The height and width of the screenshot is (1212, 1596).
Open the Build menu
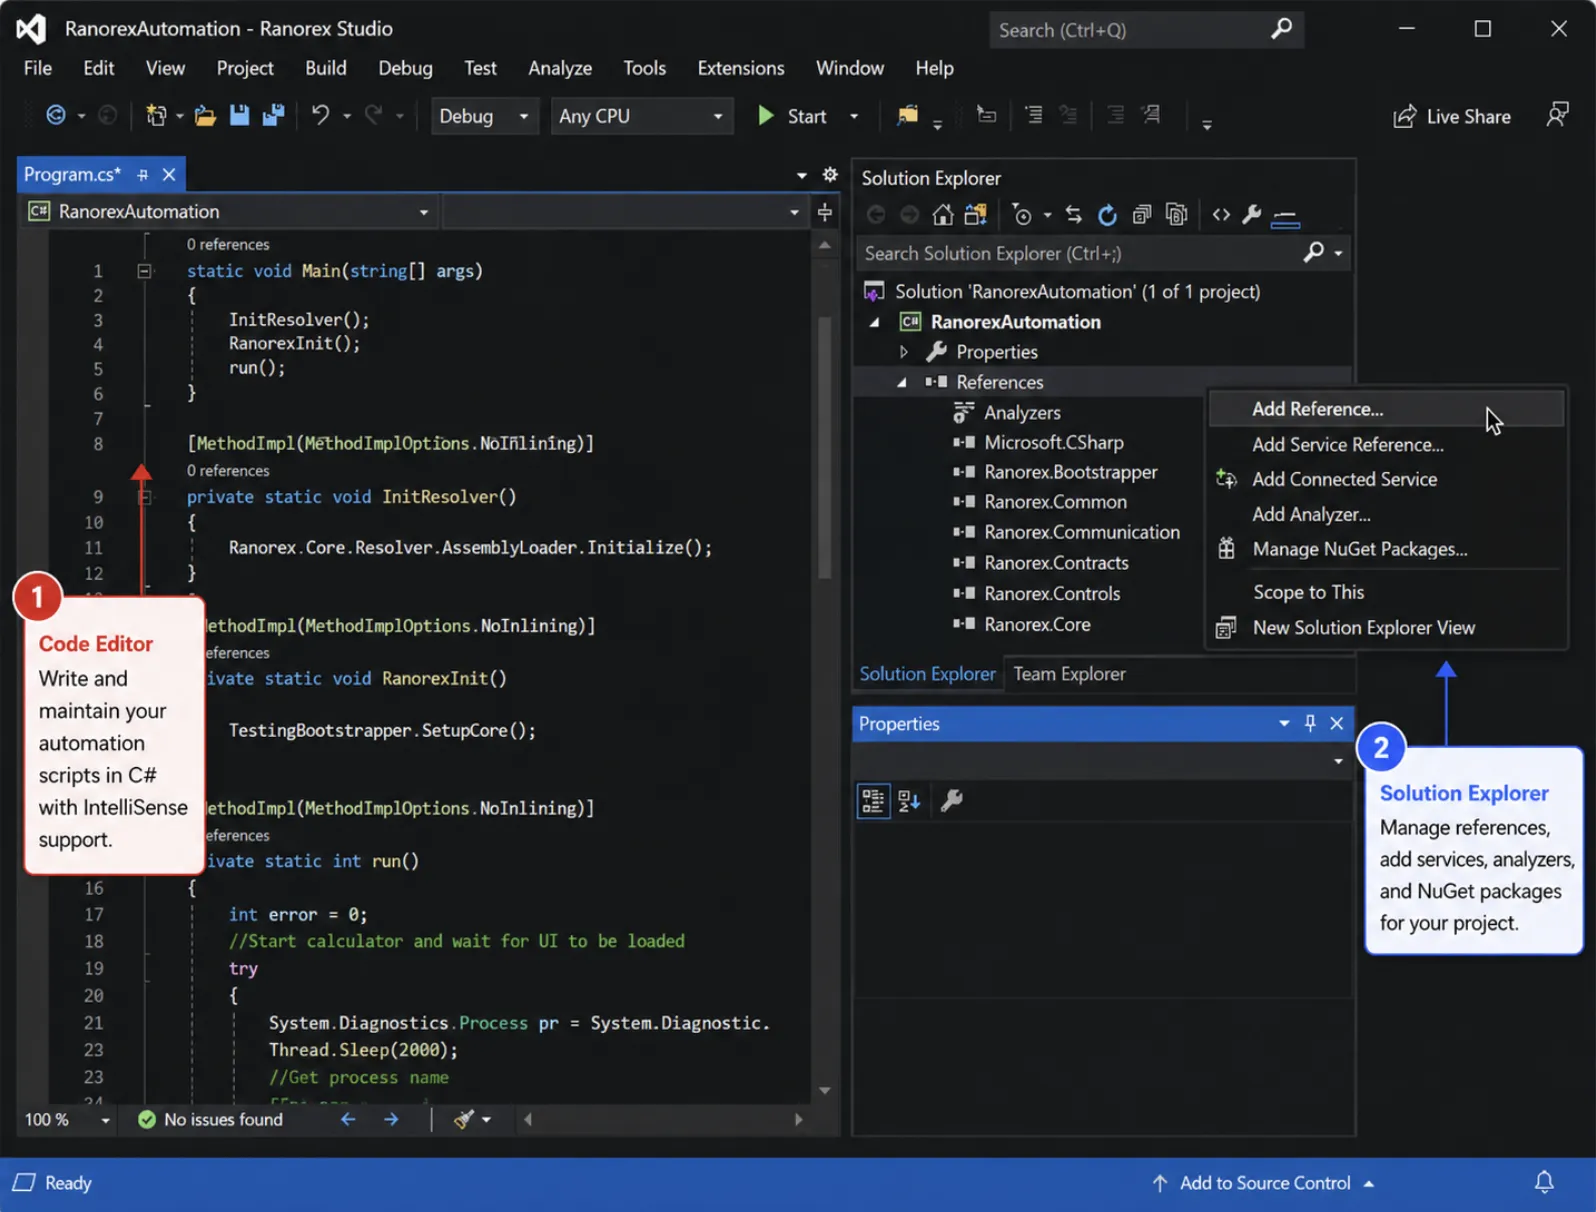point(326,68)
